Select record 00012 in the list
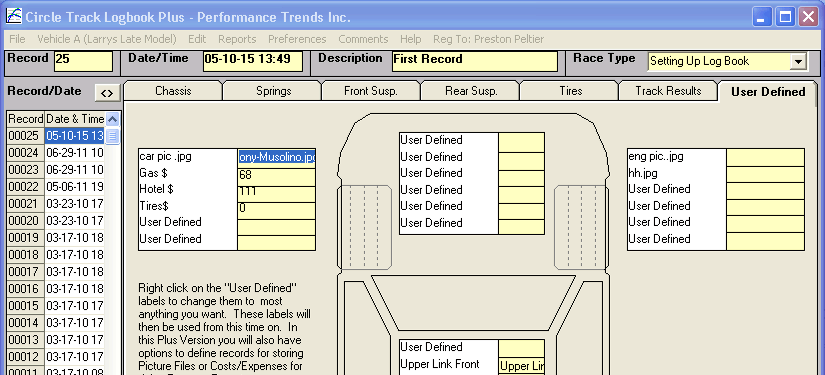 tap(56, 356)
